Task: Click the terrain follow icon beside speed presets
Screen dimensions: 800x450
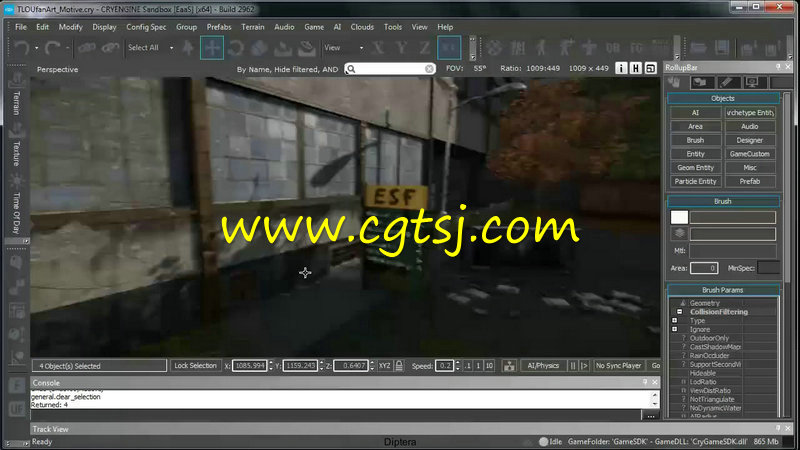Action: click(x=509, y=366)
